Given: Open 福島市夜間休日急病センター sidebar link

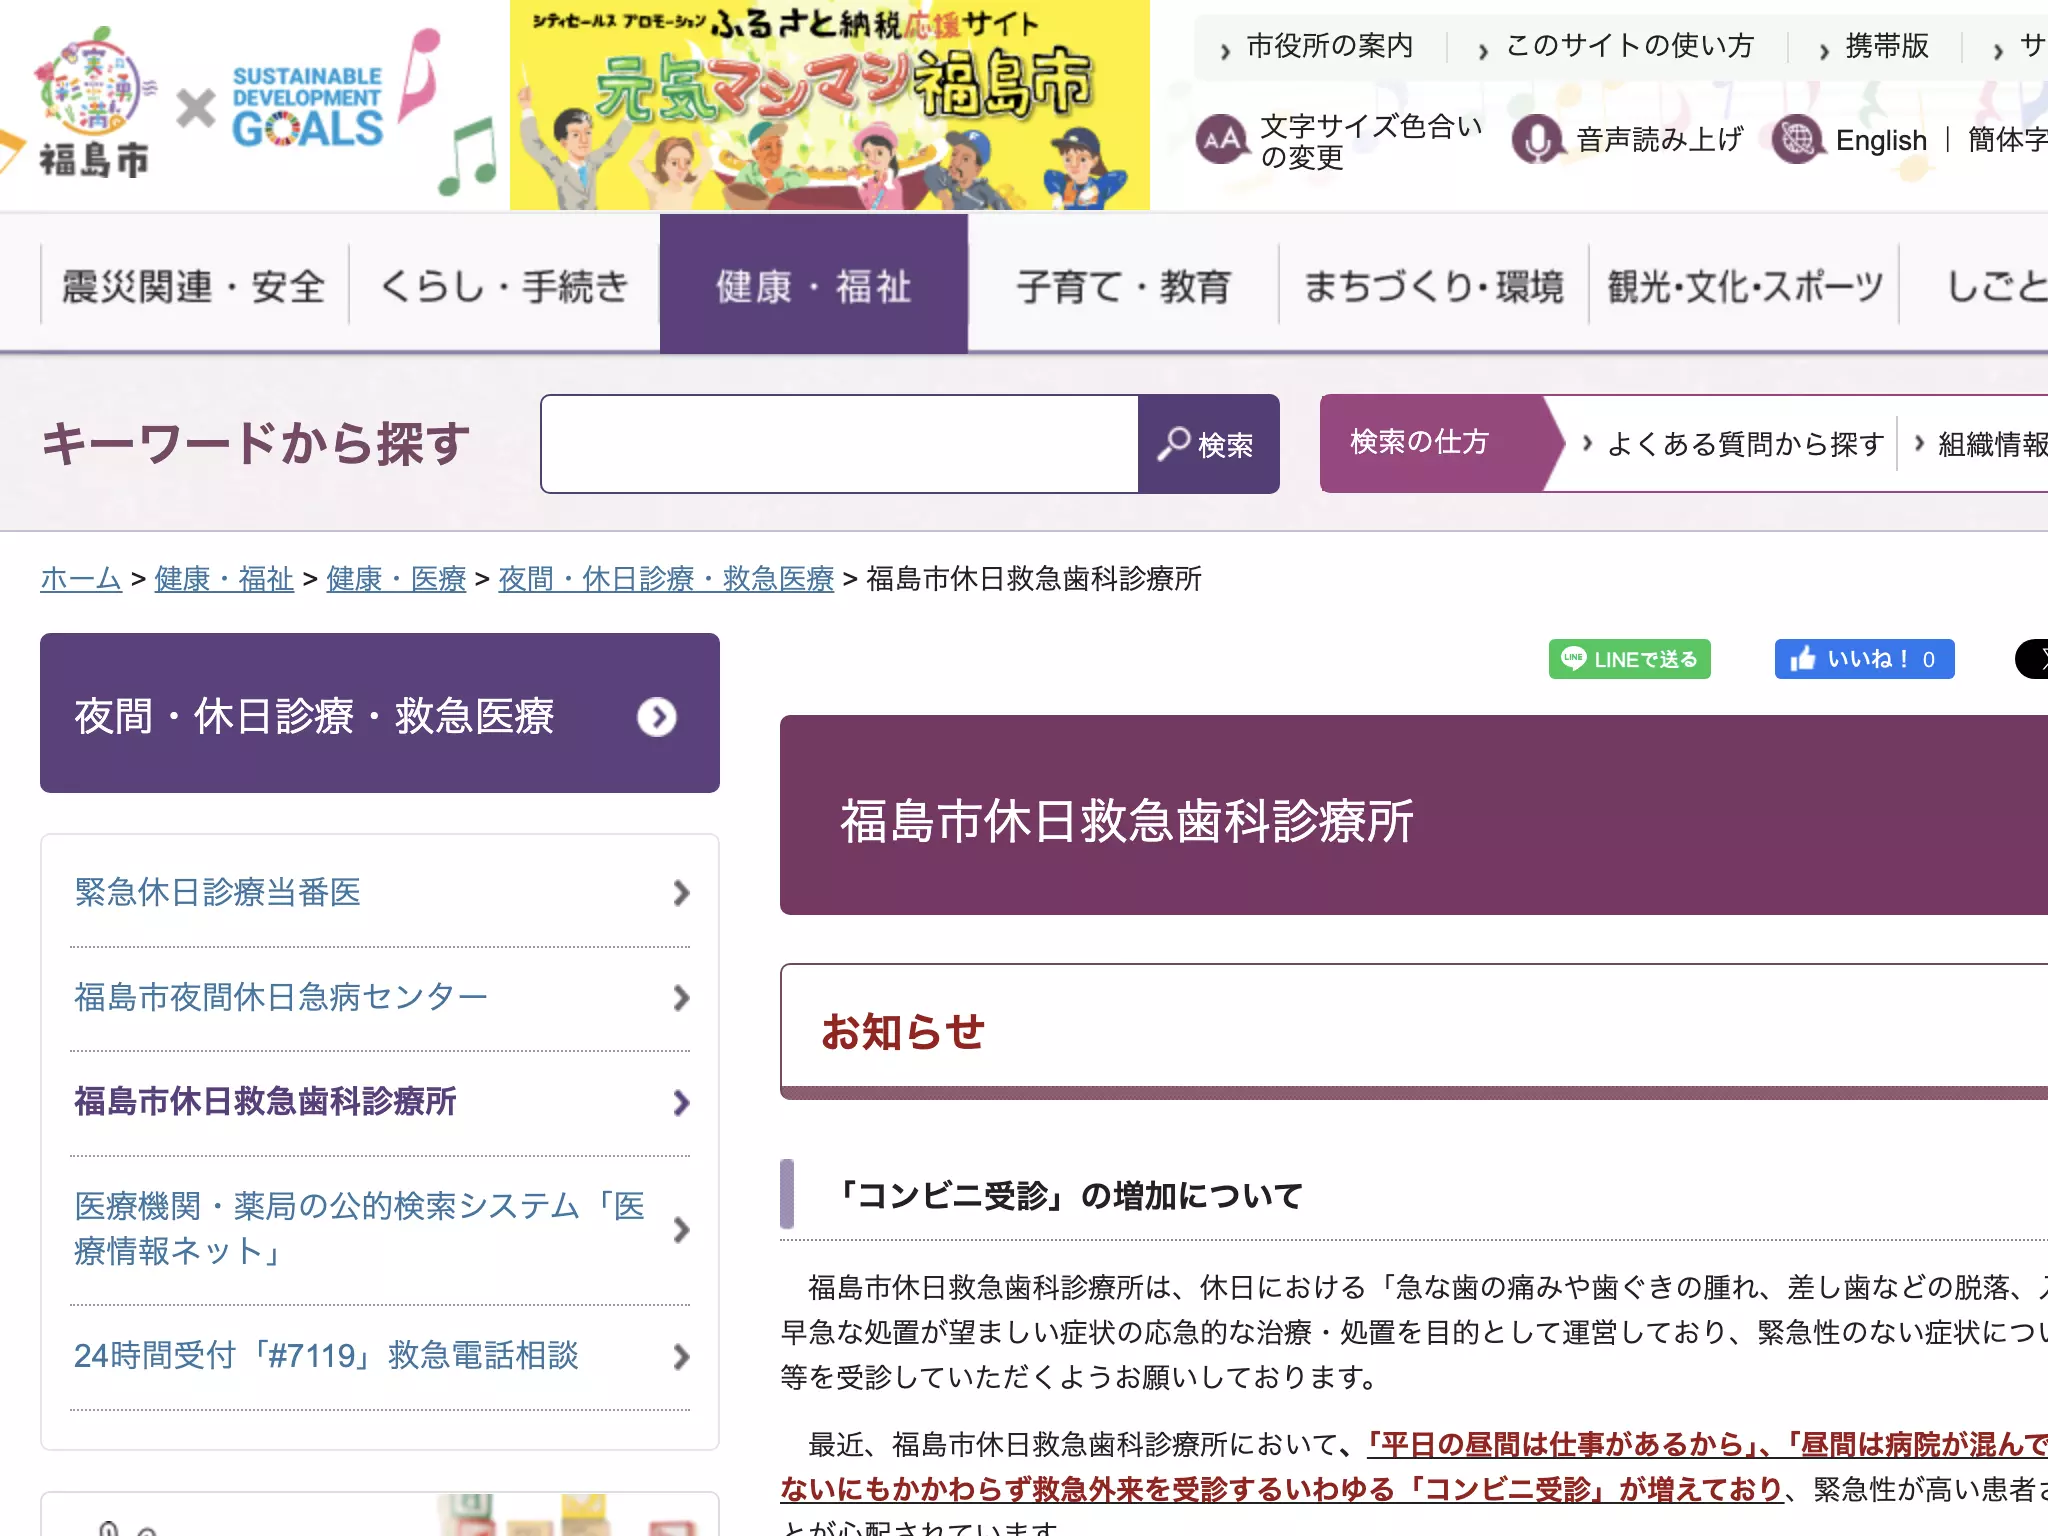Looking at the screenshot, I should [x=280, y=997].
